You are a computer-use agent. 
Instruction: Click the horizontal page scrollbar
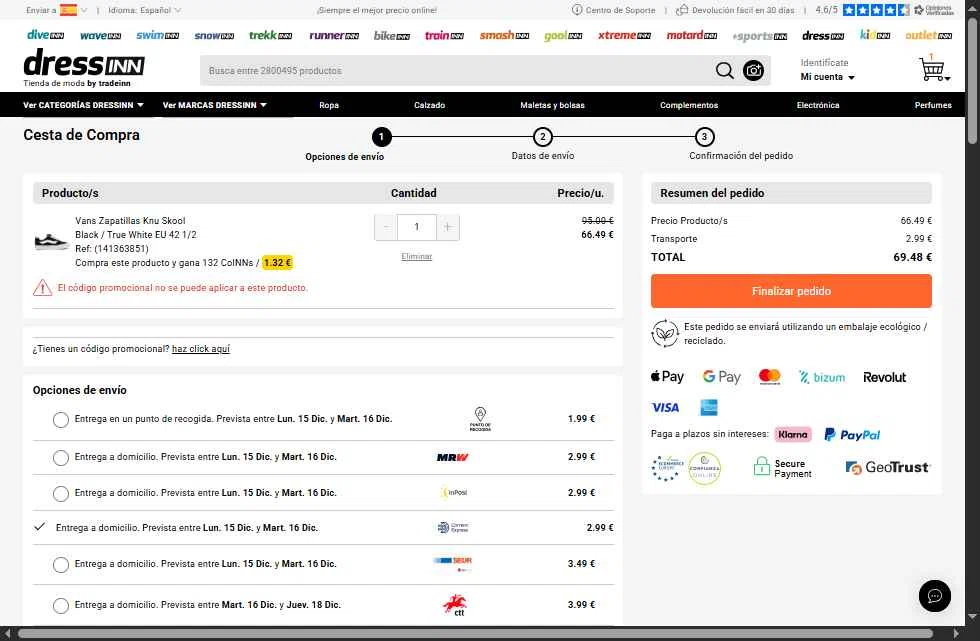[475, 634]
